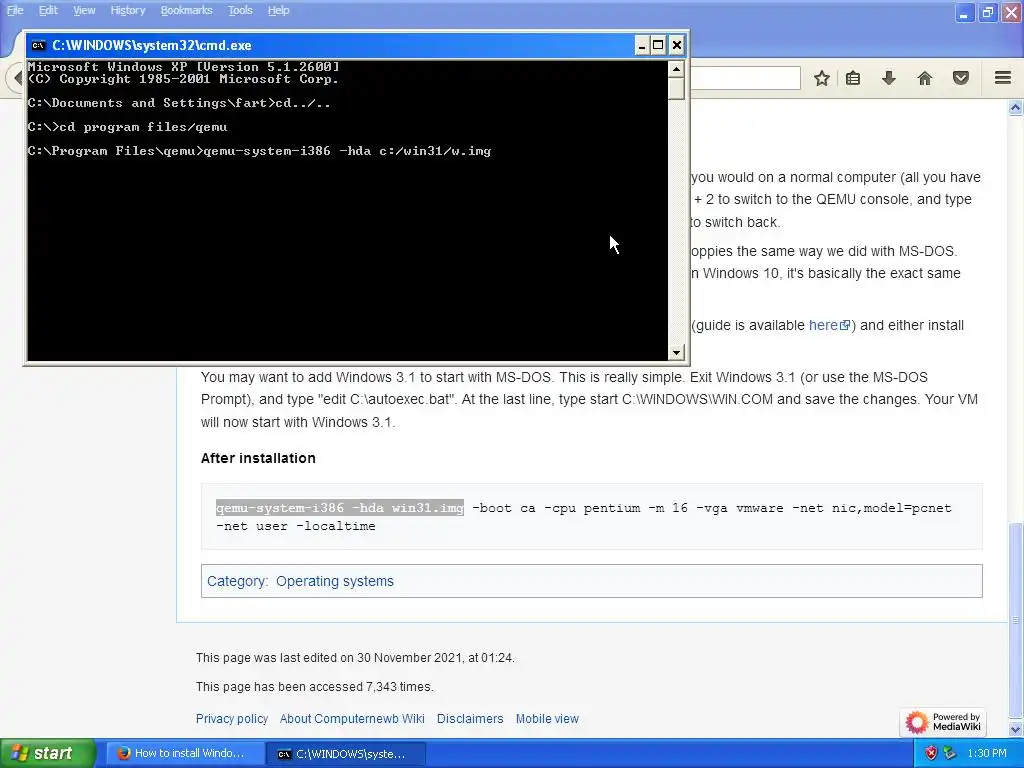1024x768 pixels.
Task: Open the Tools menu
Action: (x=240, y=10)
